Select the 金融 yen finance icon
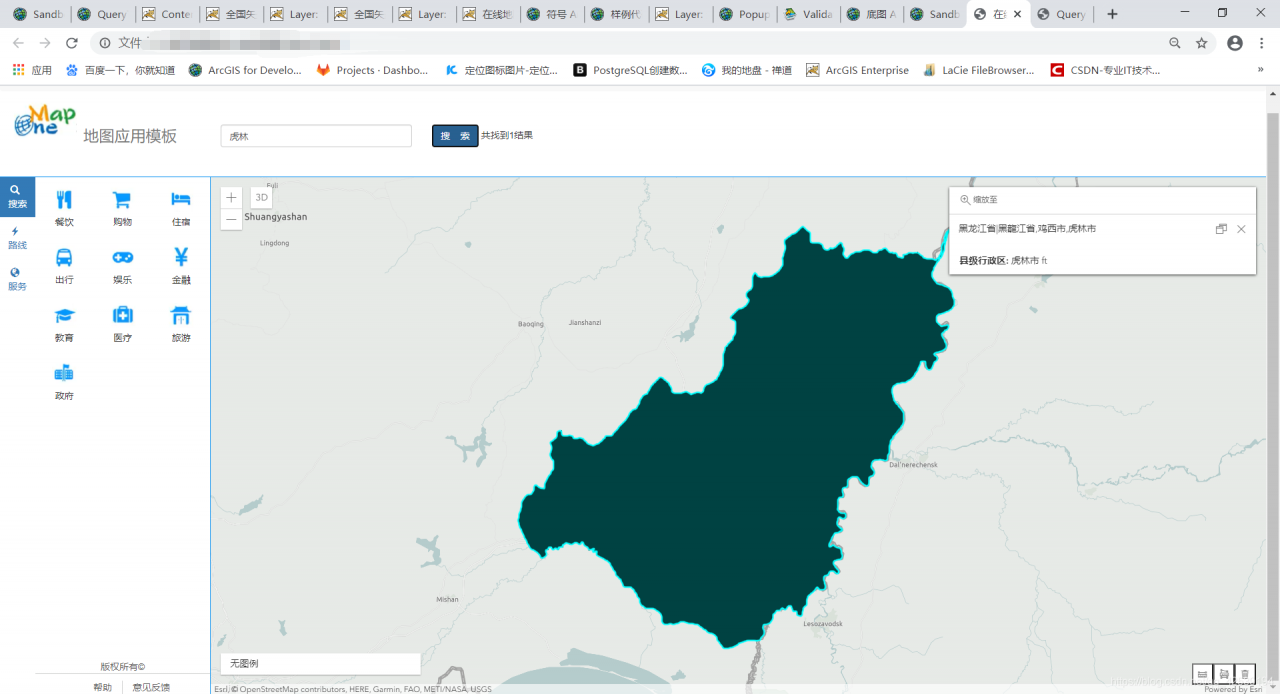 pyautogui.click(x=180, y=257)
